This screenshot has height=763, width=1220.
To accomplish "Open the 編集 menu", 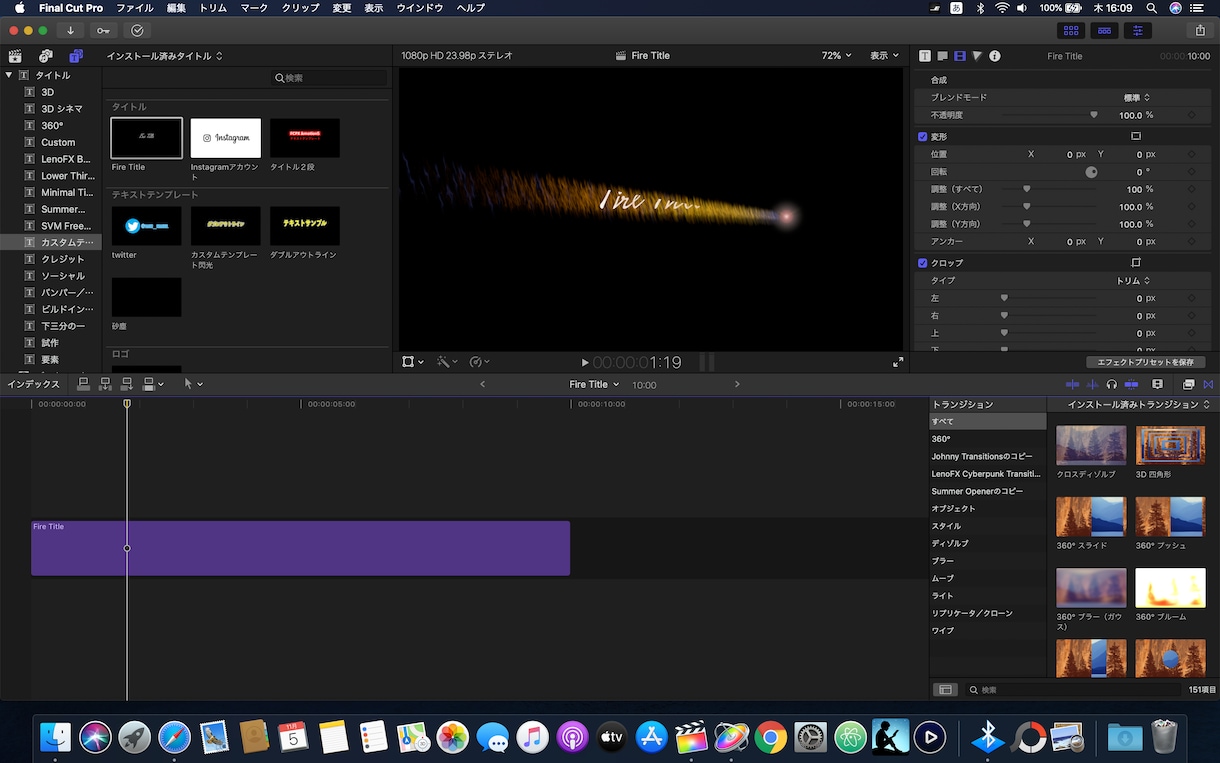I will [x=176, y=8].
